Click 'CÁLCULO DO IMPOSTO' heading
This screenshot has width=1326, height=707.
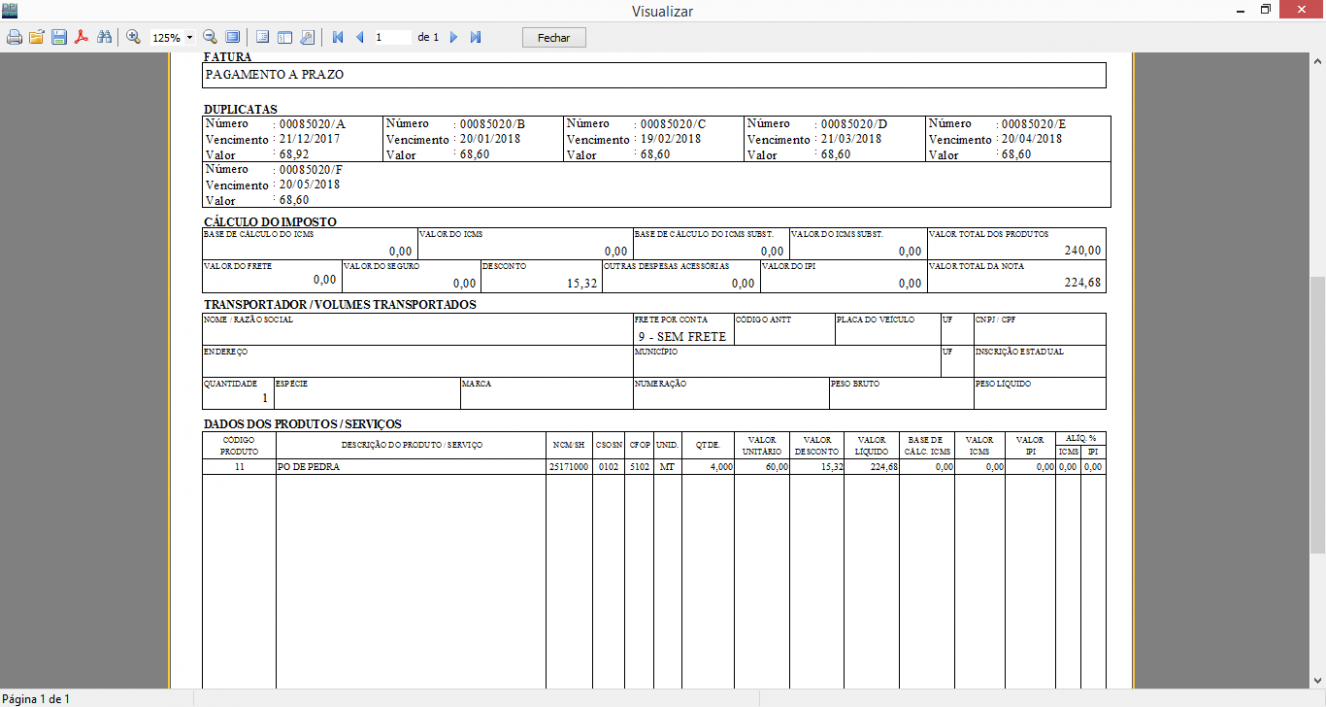270,222
